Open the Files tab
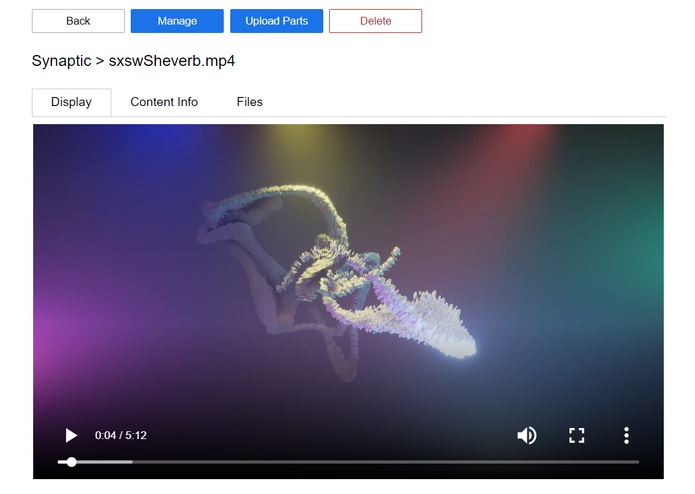 coord(250,102)
